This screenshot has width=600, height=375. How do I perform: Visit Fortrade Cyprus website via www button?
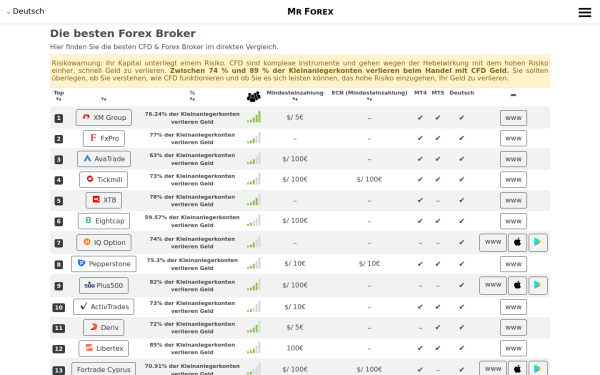coord(493,369)
